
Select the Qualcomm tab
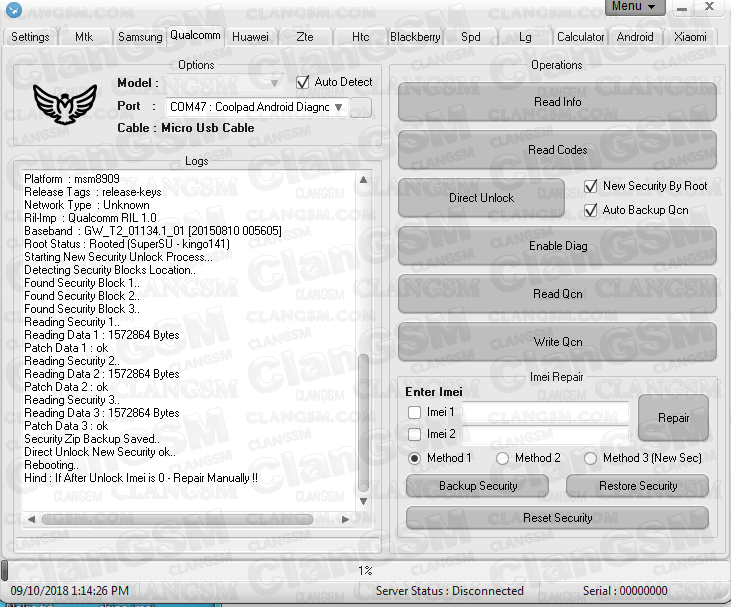195,35
